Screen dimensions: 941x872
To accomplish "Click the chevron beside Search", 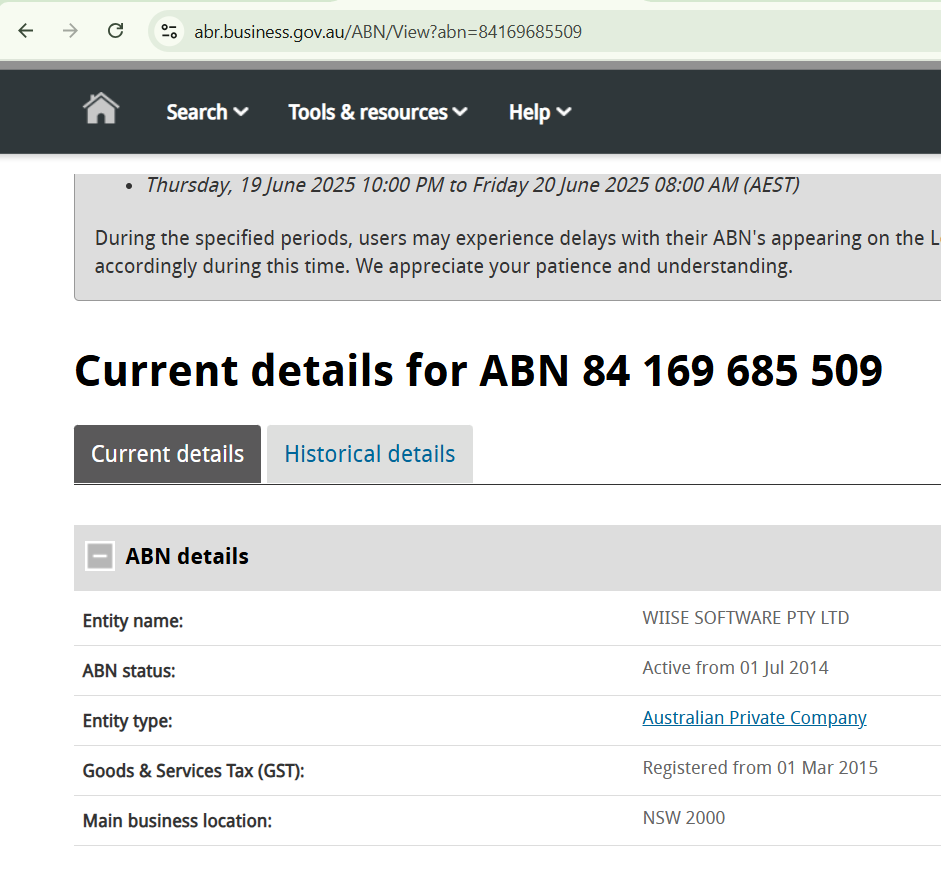I will pos(241,112).
